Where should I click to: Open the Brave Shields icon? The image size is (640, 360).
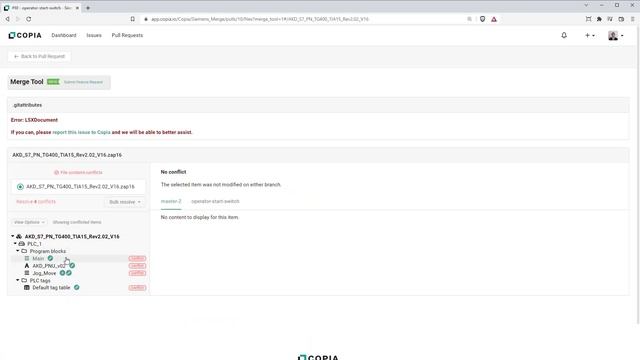pos(482,19)
